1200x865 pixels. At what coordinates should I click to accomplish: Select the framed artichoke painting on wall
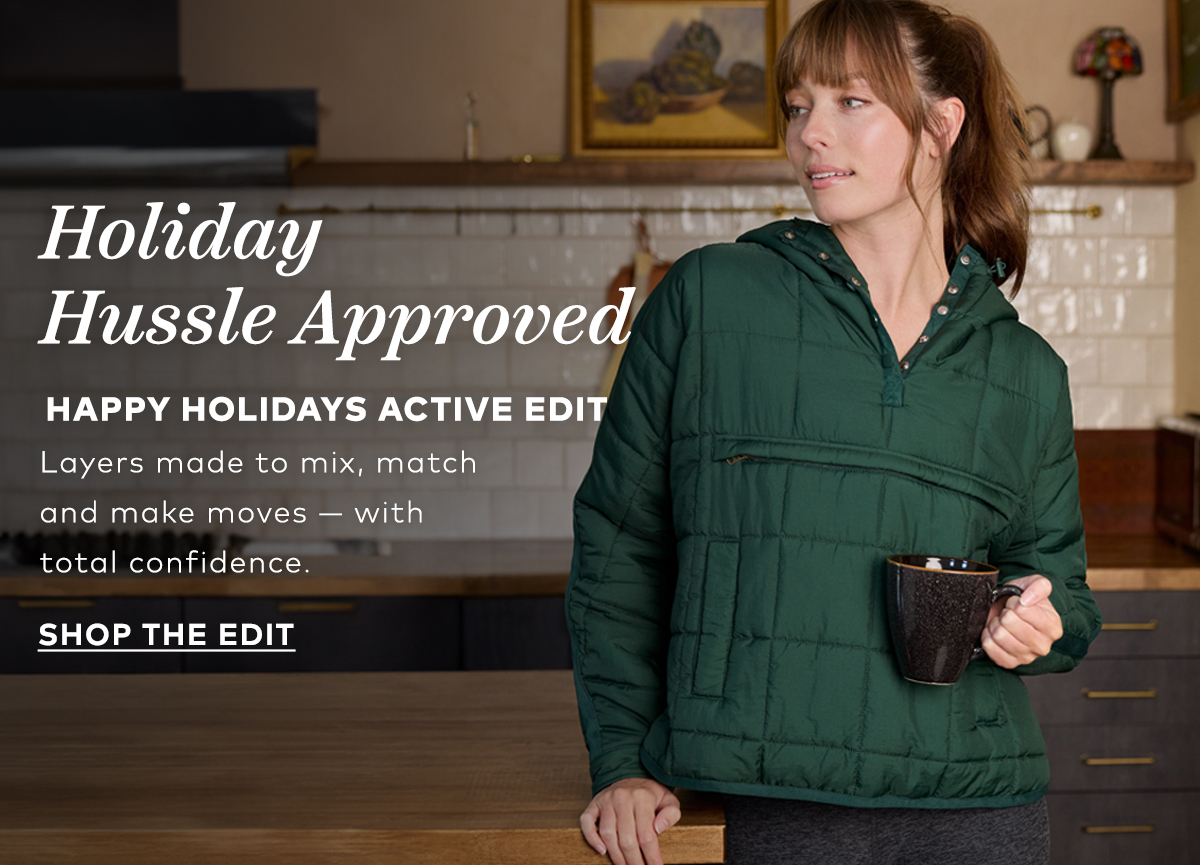point(679,77)
